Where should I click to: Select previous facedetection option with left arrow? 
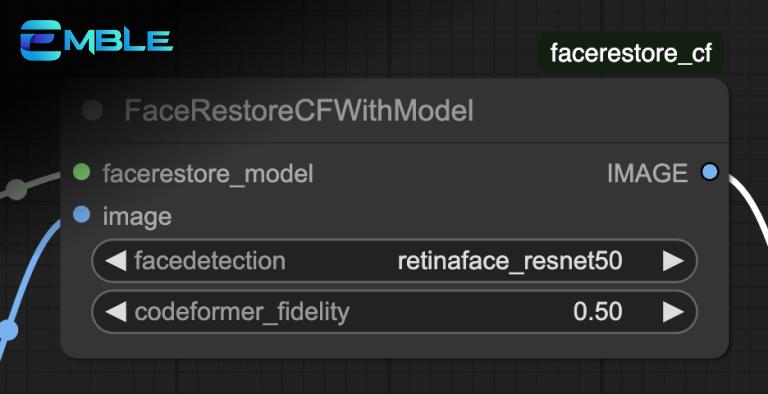116,261
